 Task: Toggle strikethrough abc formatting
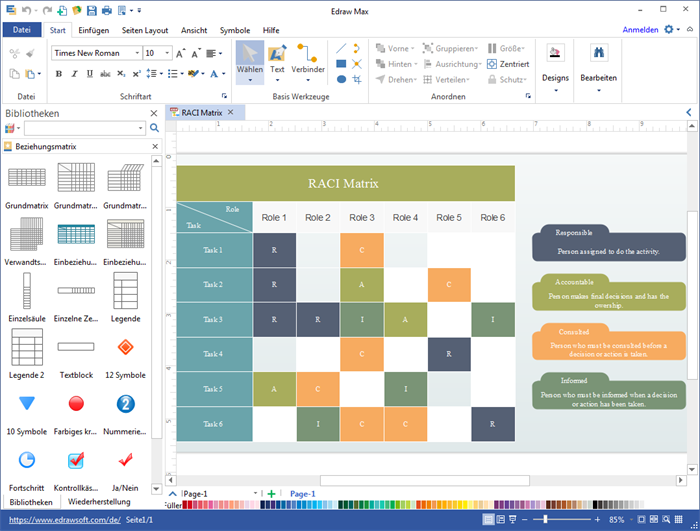[105, 74]
